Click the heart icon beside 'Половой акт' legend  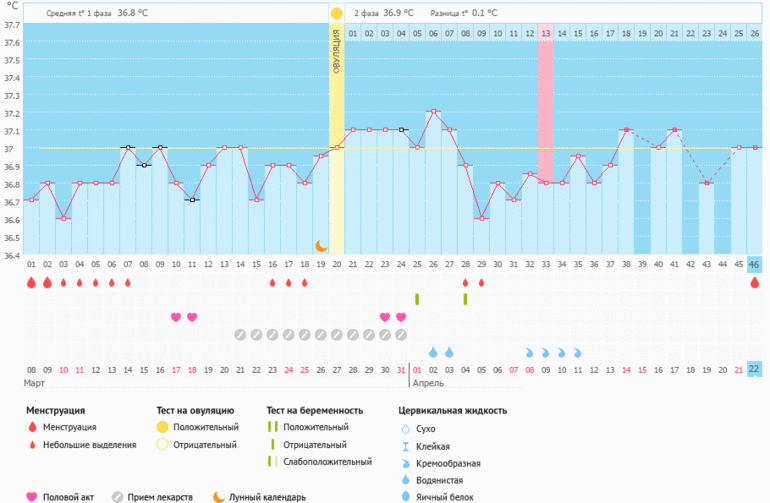click(32, 497)
